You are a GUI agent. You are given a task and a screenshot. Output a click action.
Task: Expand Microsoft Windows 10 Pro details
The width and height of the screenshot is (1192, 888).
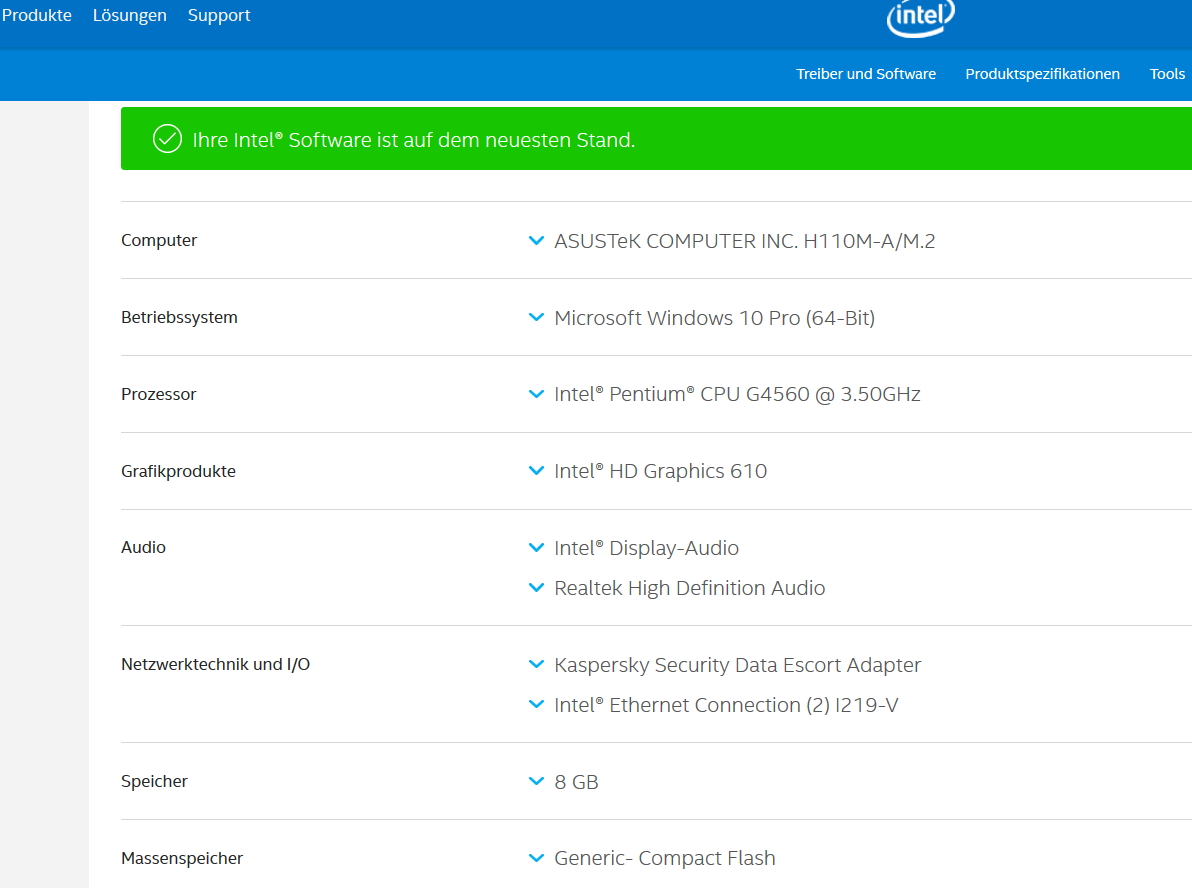point(536,318)
